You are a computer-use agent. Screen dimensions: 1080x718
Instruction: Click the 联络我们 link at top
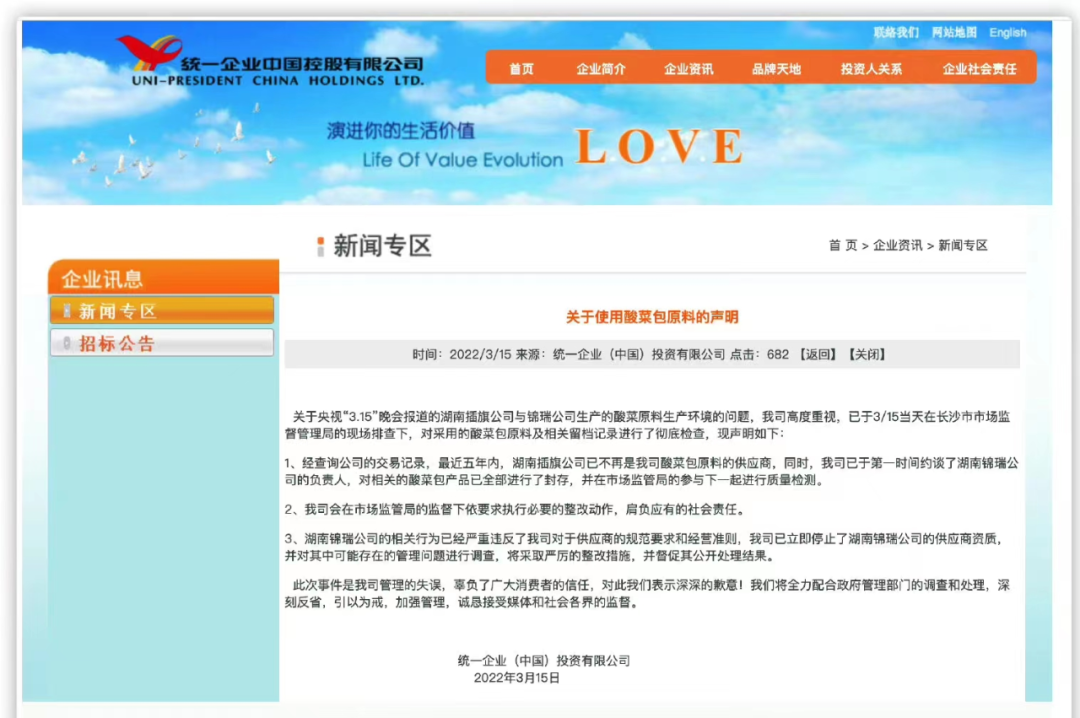coord(896,32)
